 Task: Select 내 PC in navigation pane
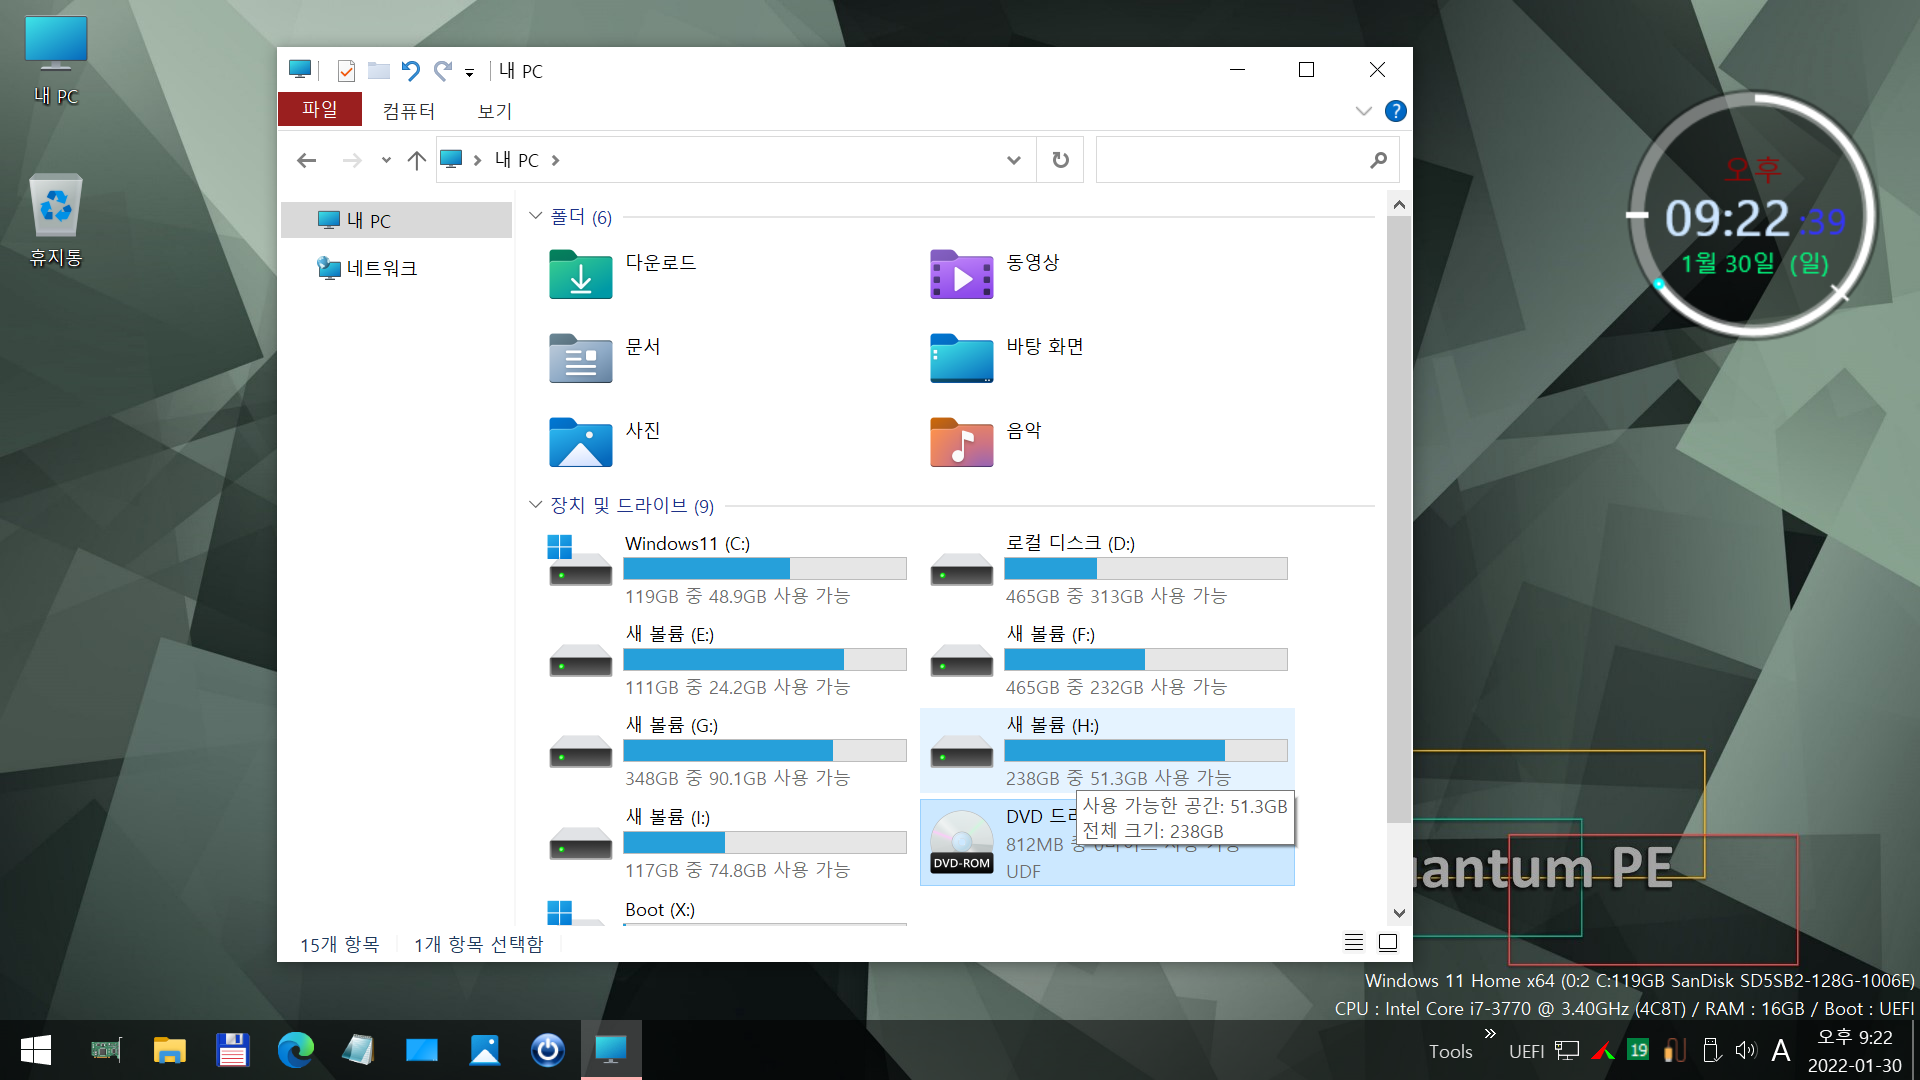click(x=396, y=220)
